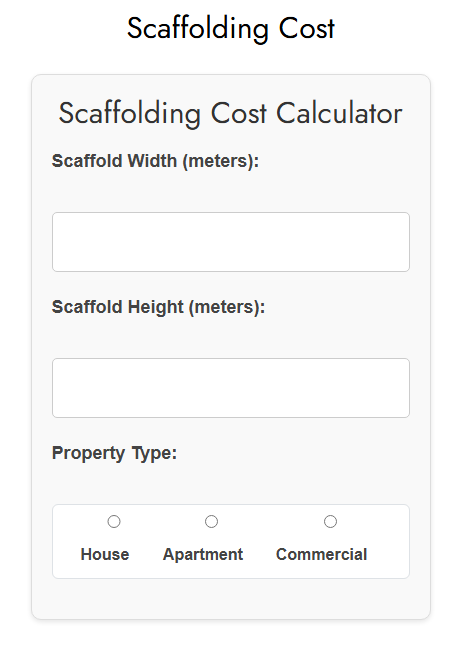Choose the Apartment radio button

click(x=211, y=521)
